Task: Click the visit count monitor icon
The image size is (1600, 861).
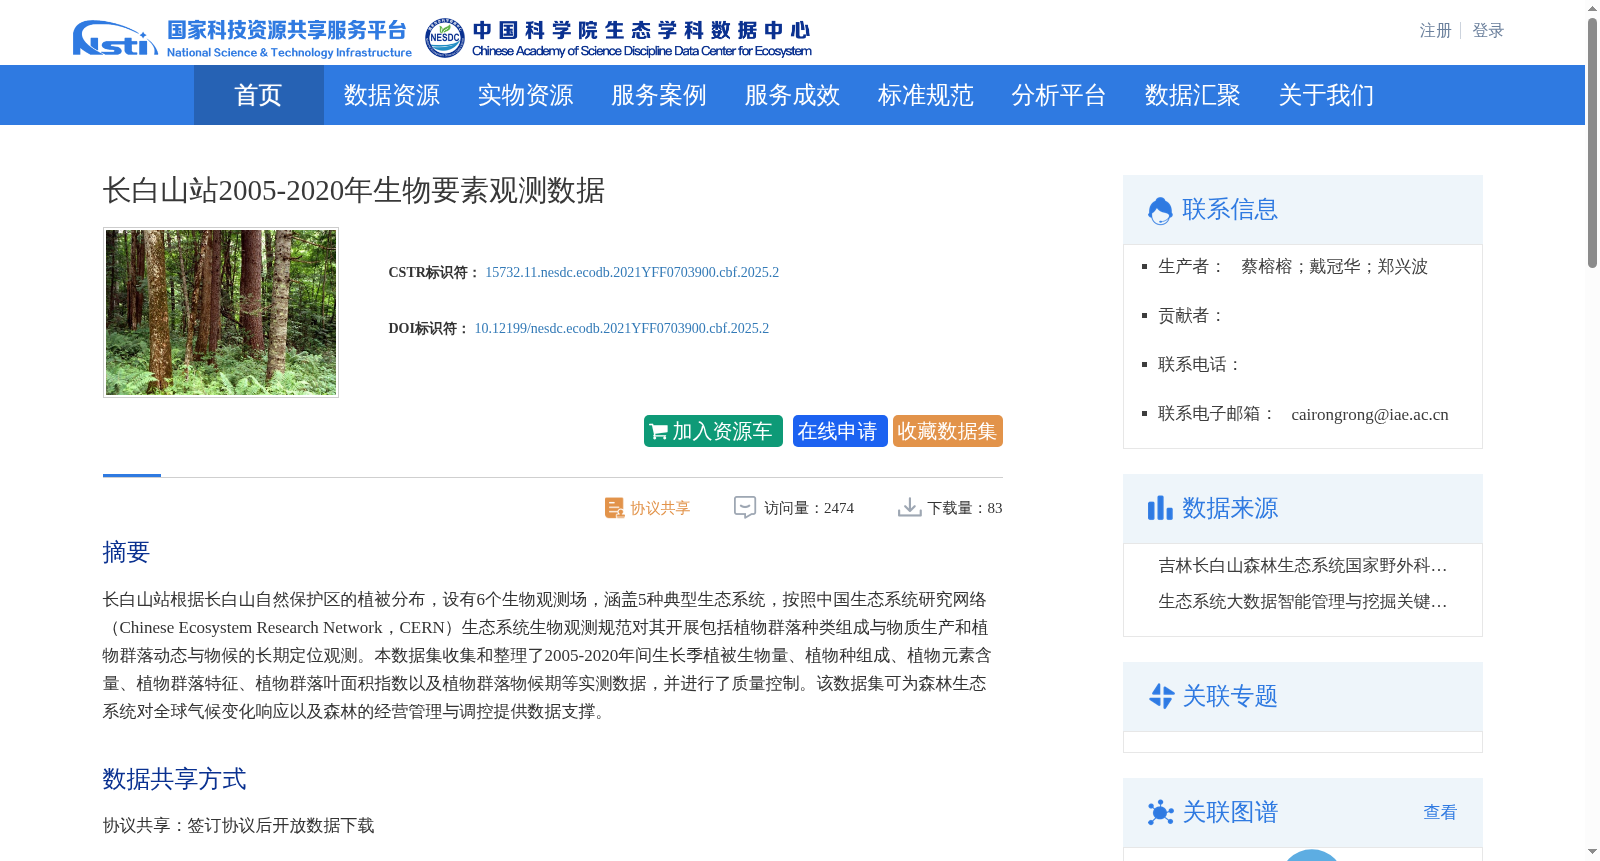Action: pos(745,507)
